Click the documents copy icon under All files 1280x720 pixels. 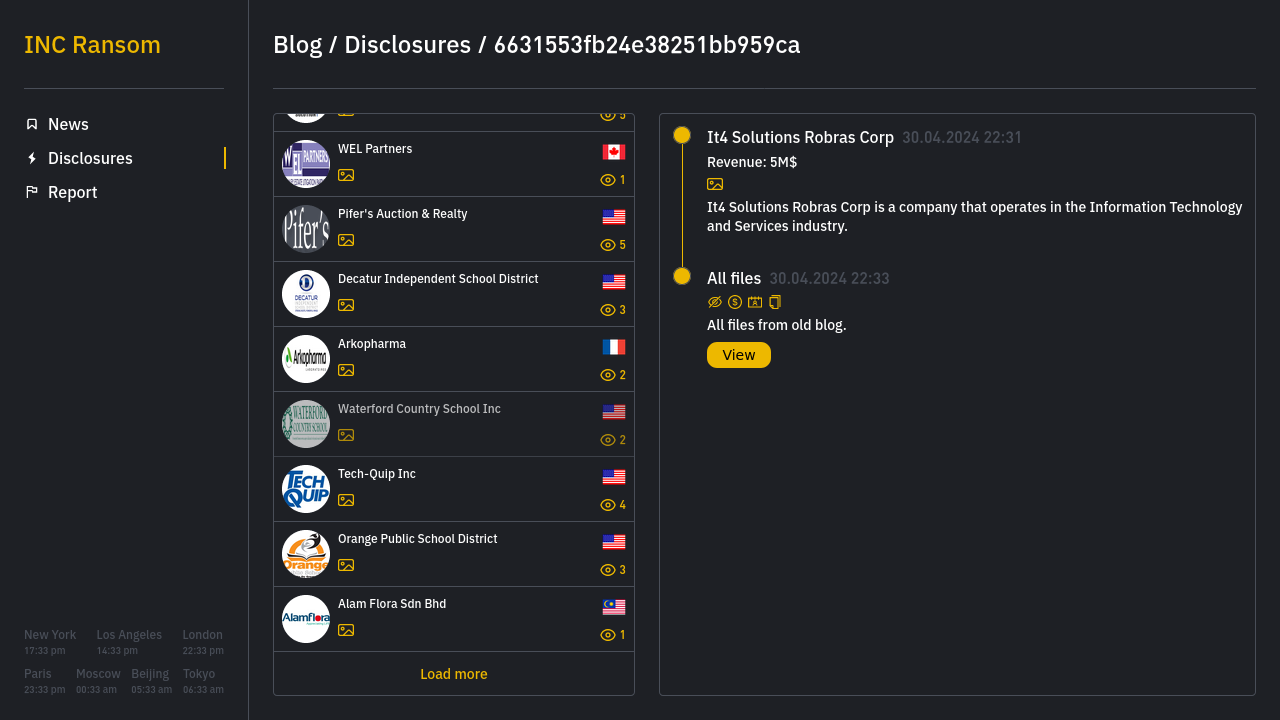pos(775,302)
